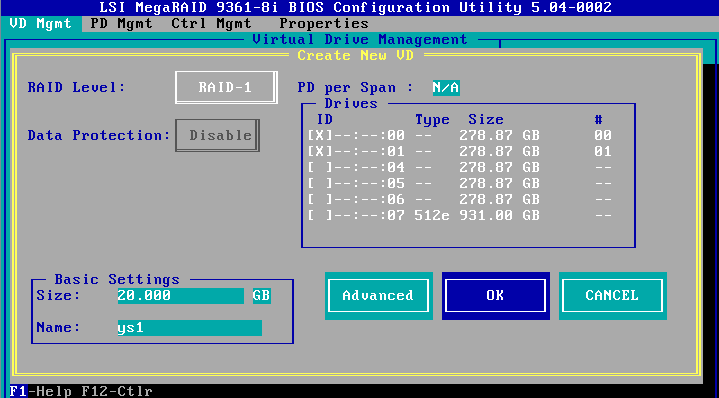
Task: Open the RAID Level selector showing RAID-1
Action: (x=226, y=87)
